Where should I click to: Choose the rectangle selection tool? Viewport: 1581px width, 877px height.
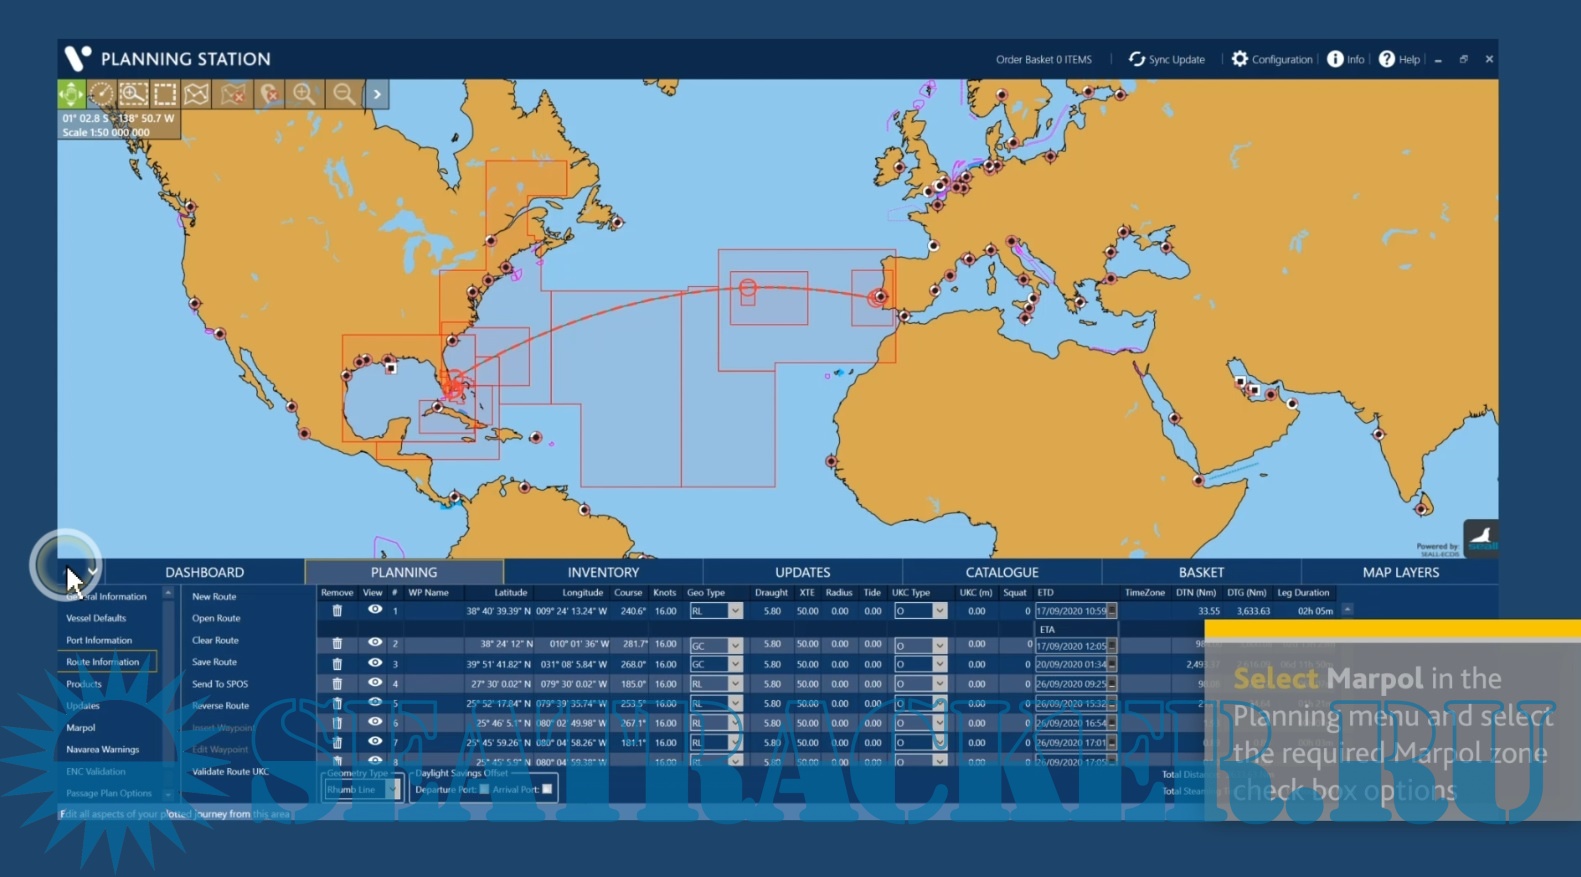click(x=165, y=94)
